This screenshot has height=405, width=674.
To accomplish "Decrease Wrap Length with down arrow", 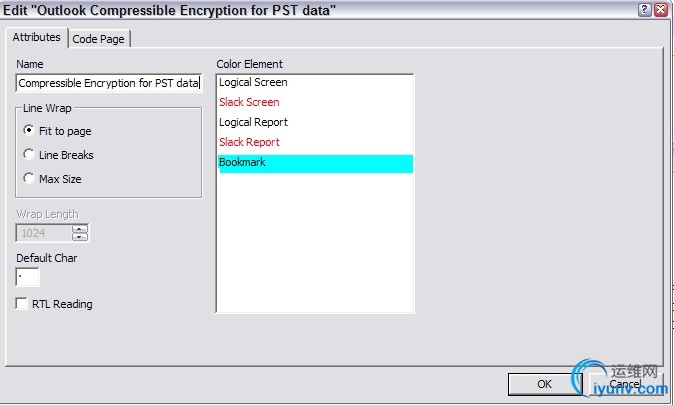I will tap(81, 237).
